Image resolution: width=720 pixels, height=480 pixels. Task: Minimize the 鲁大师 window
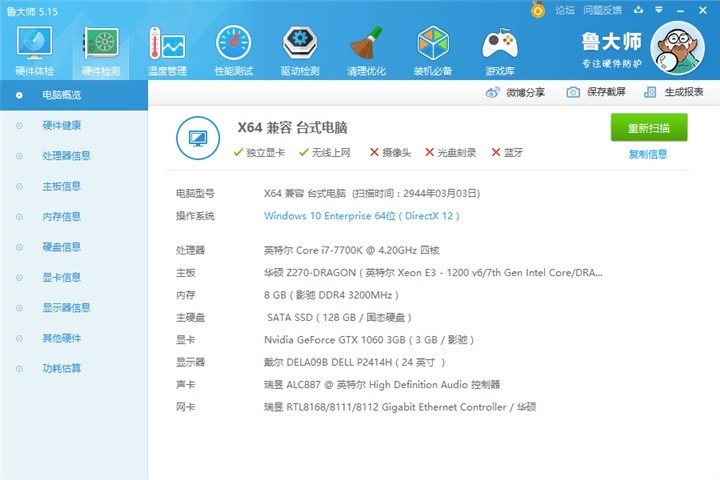(681, 10)
